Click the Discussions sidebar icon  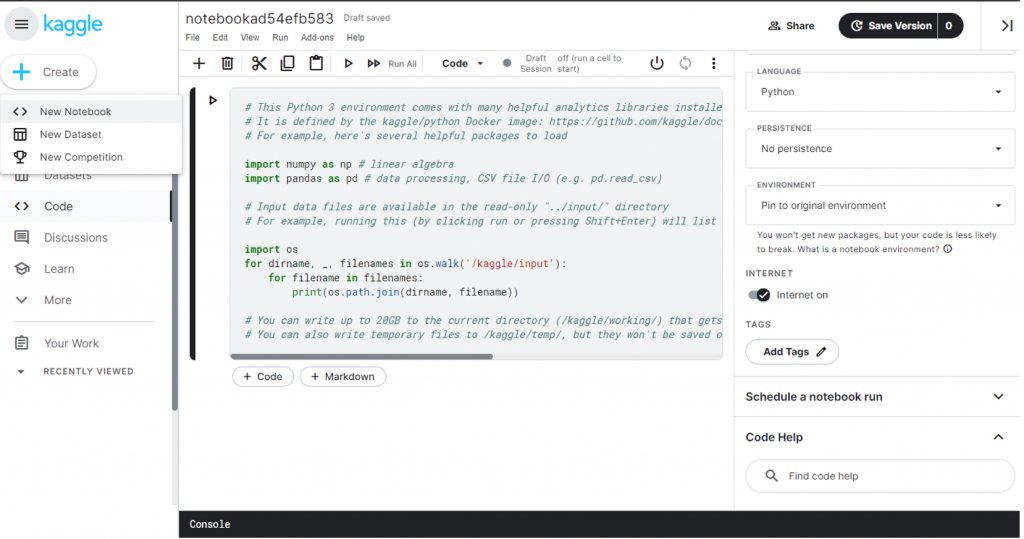point(22,237)
